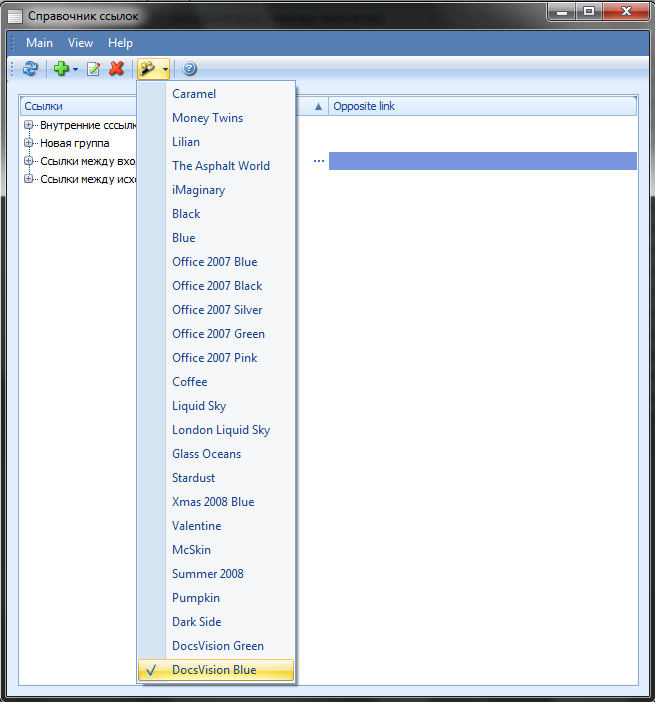Click the window icon in title bar
The height and width of the screenshot is (702, 655).
pos(15,17)
